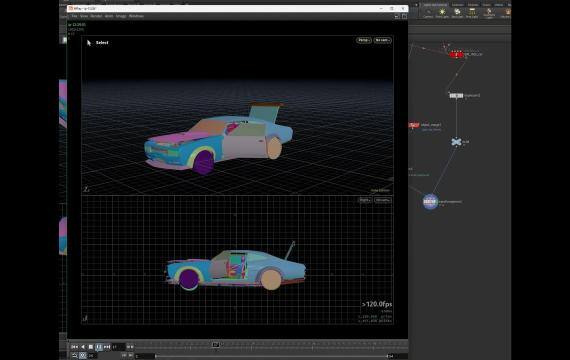Open the File menu
Image resolution: width=570 pixels, height=360 pixels.
[75, 16]
